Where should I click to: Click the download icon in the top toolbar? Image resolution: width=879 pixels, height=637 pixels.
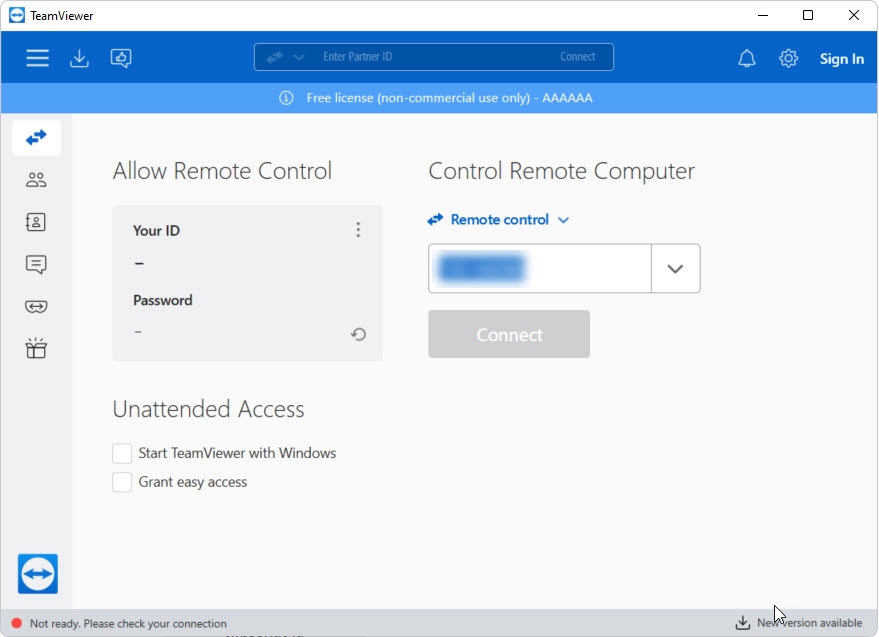tap(79, 58)
